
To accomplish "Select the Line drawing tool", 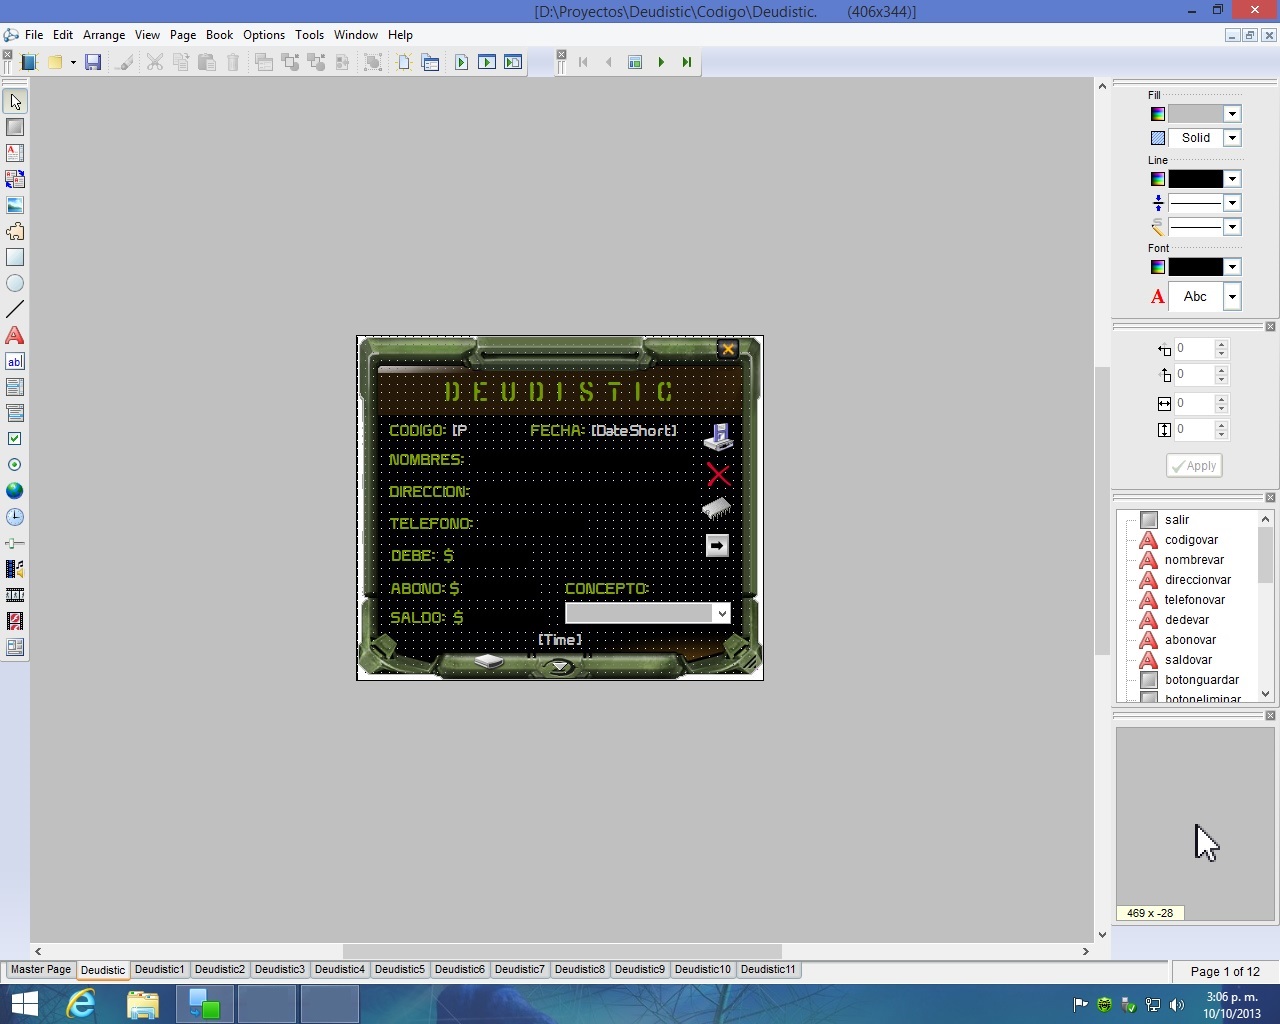I will coord(15,310).
